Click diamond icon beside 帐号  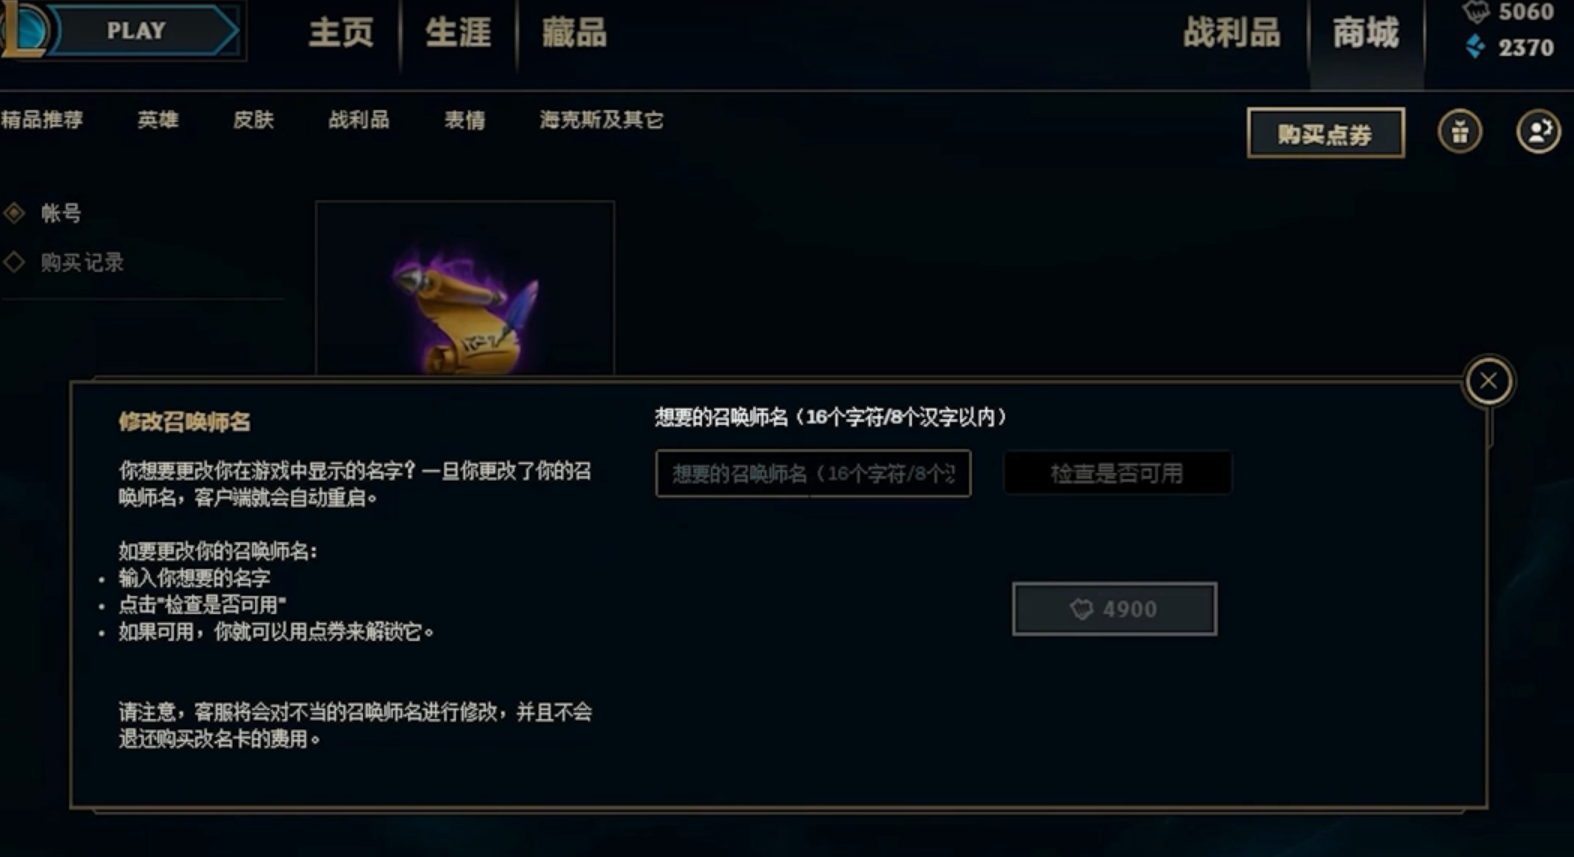[14, 212]
